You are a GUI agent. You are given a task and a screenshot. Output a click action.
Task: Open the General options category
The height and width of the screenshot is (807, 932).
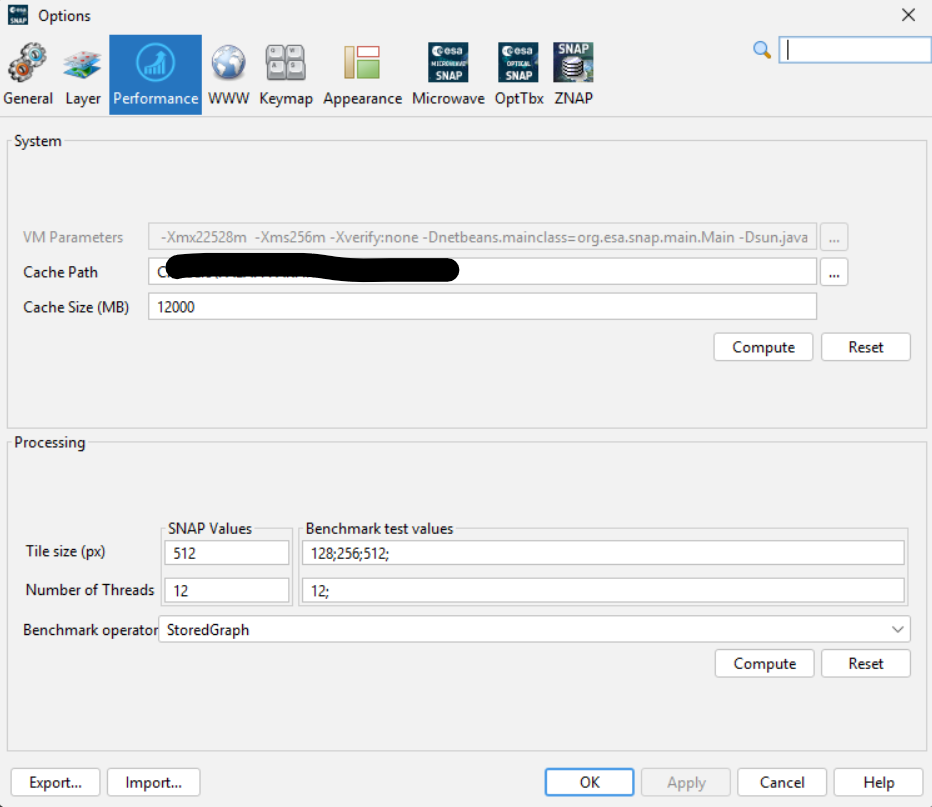28,75
